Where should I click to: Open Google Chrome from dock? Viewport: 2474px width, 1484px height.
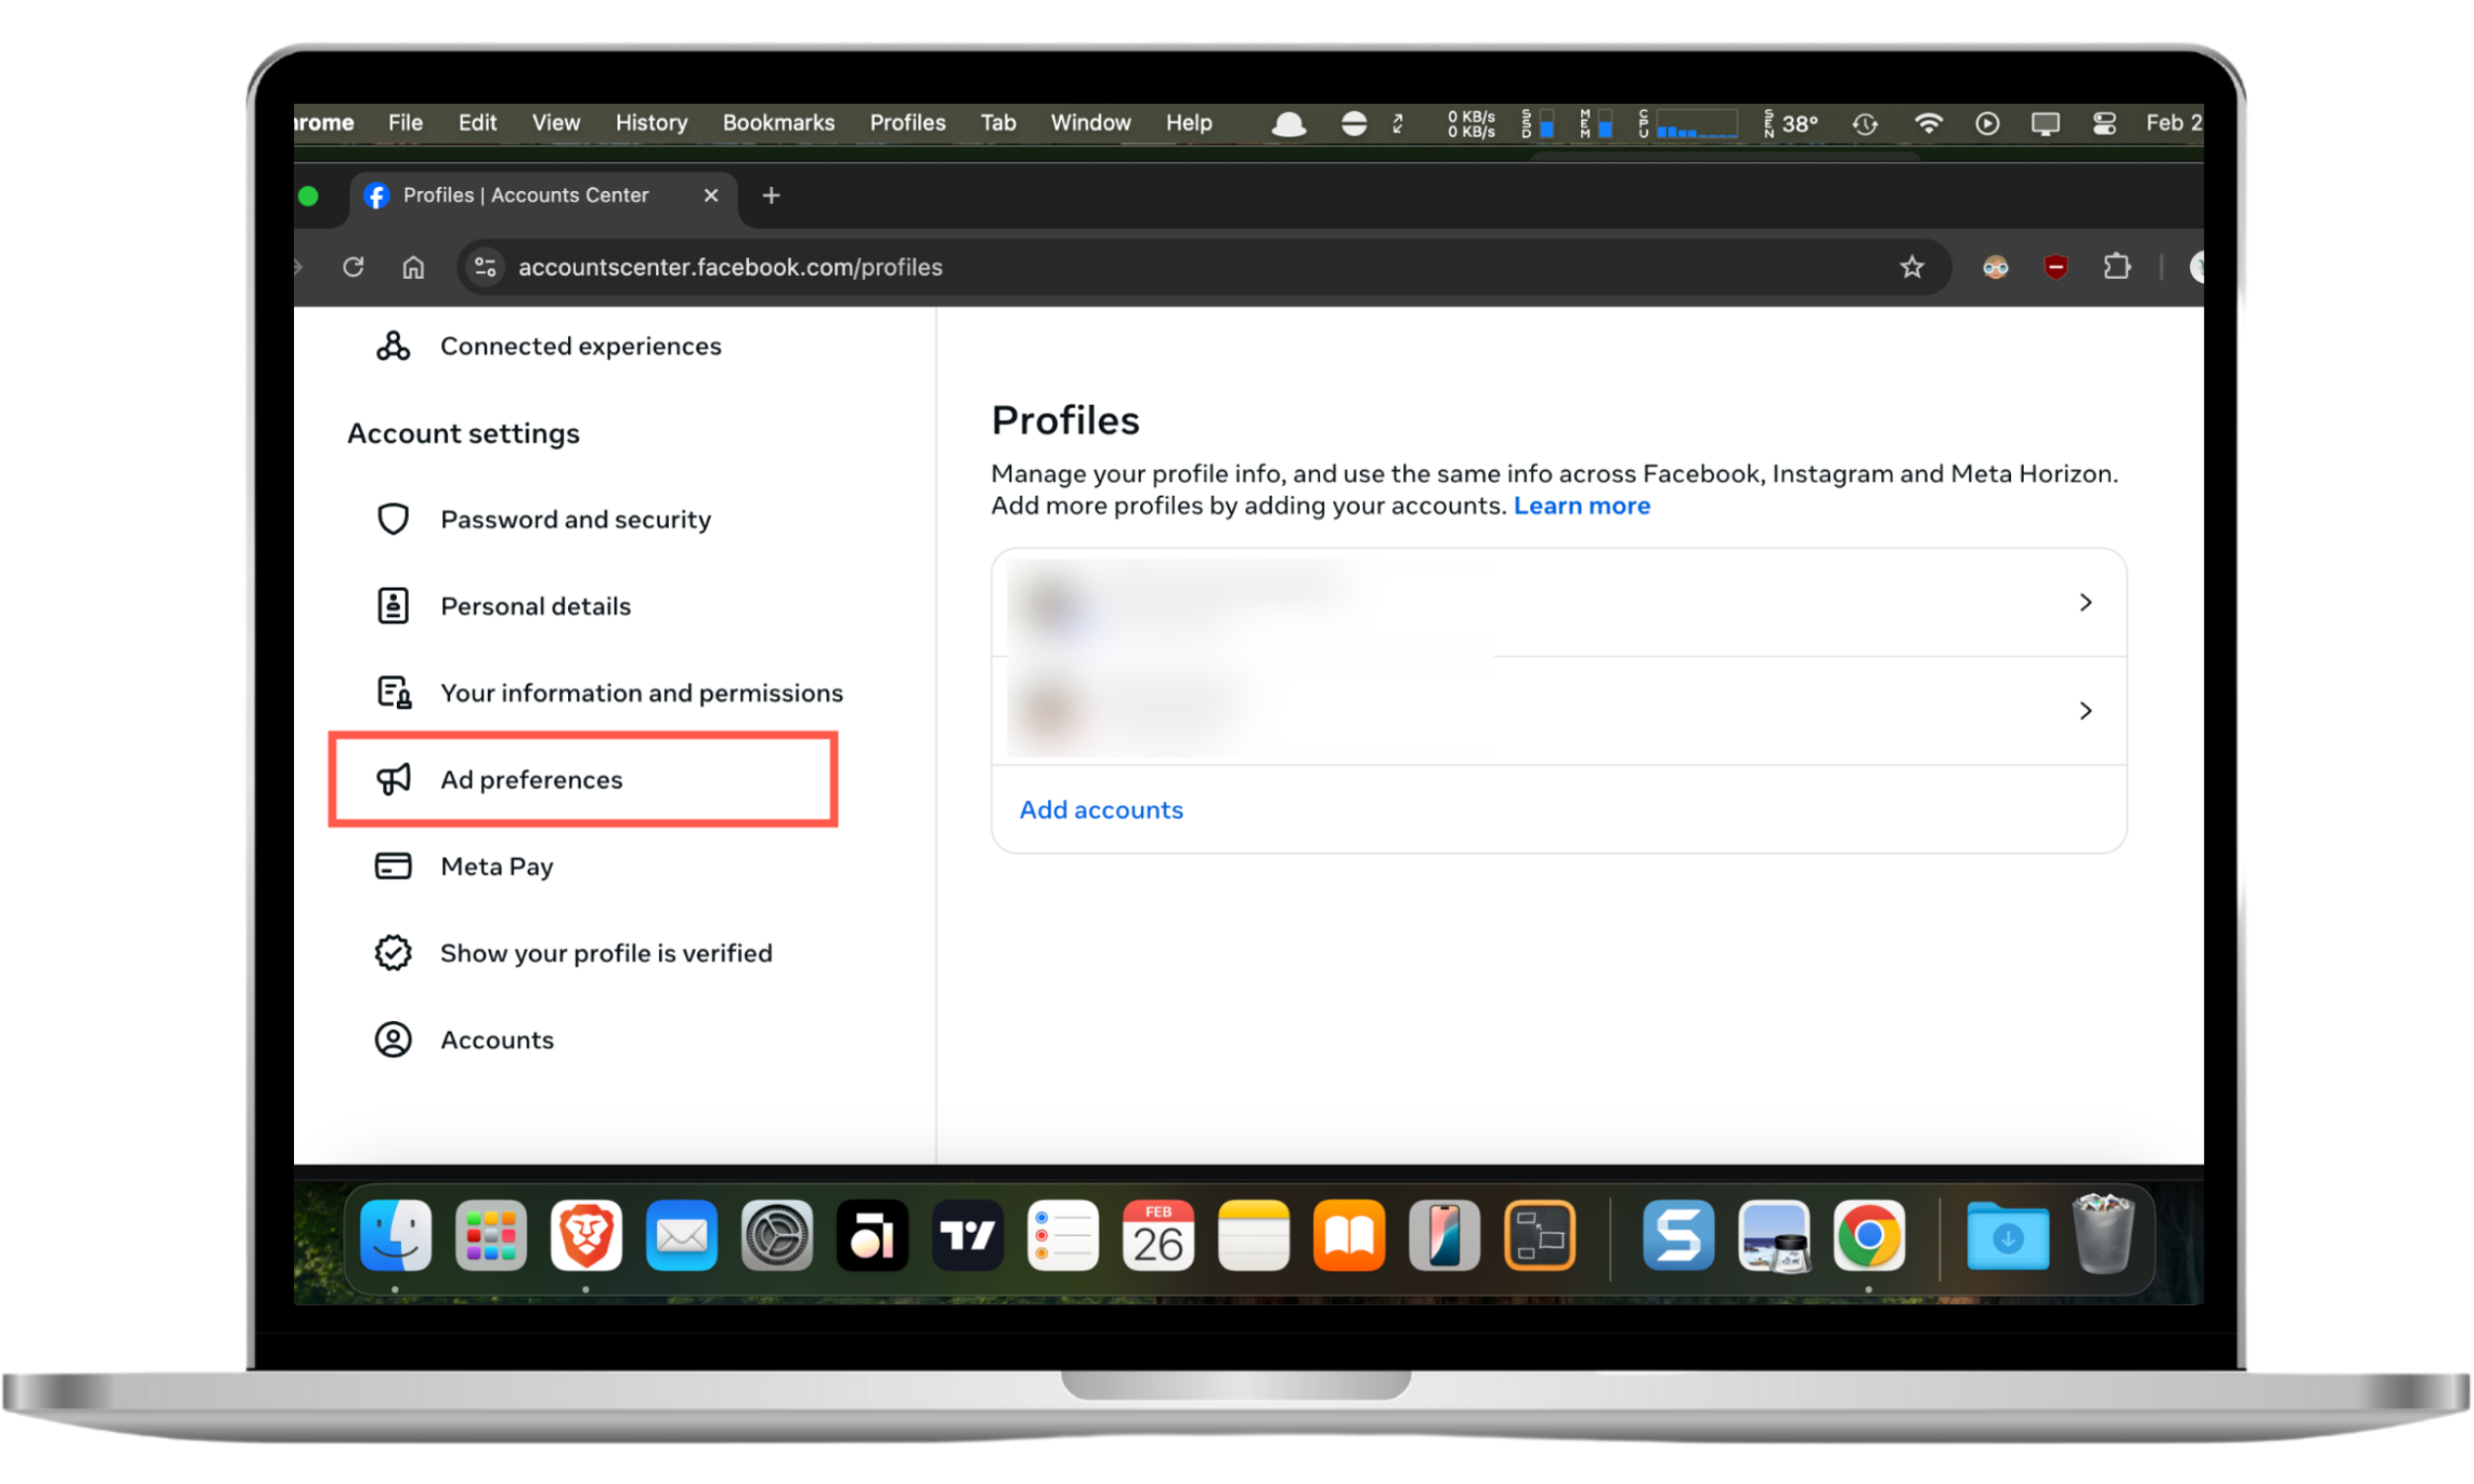(x=1869, y=1237)
